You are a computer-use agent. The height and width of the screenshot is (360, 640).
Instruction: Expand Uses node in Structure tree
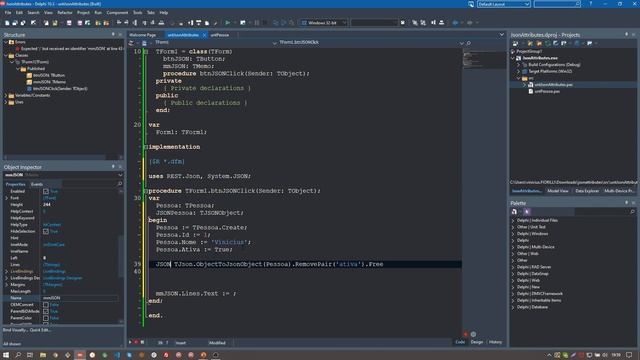coord(6,102)
